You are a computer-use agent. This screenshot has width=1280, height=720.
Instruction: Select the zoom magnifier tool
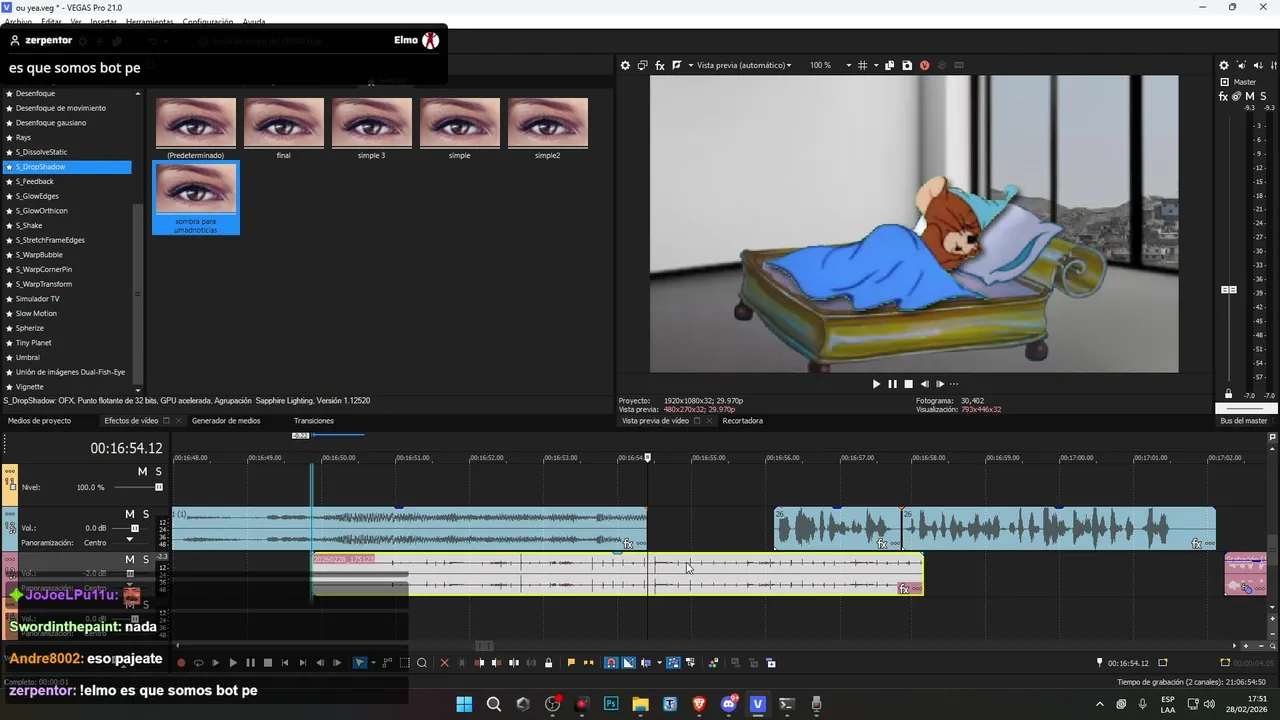422,663
